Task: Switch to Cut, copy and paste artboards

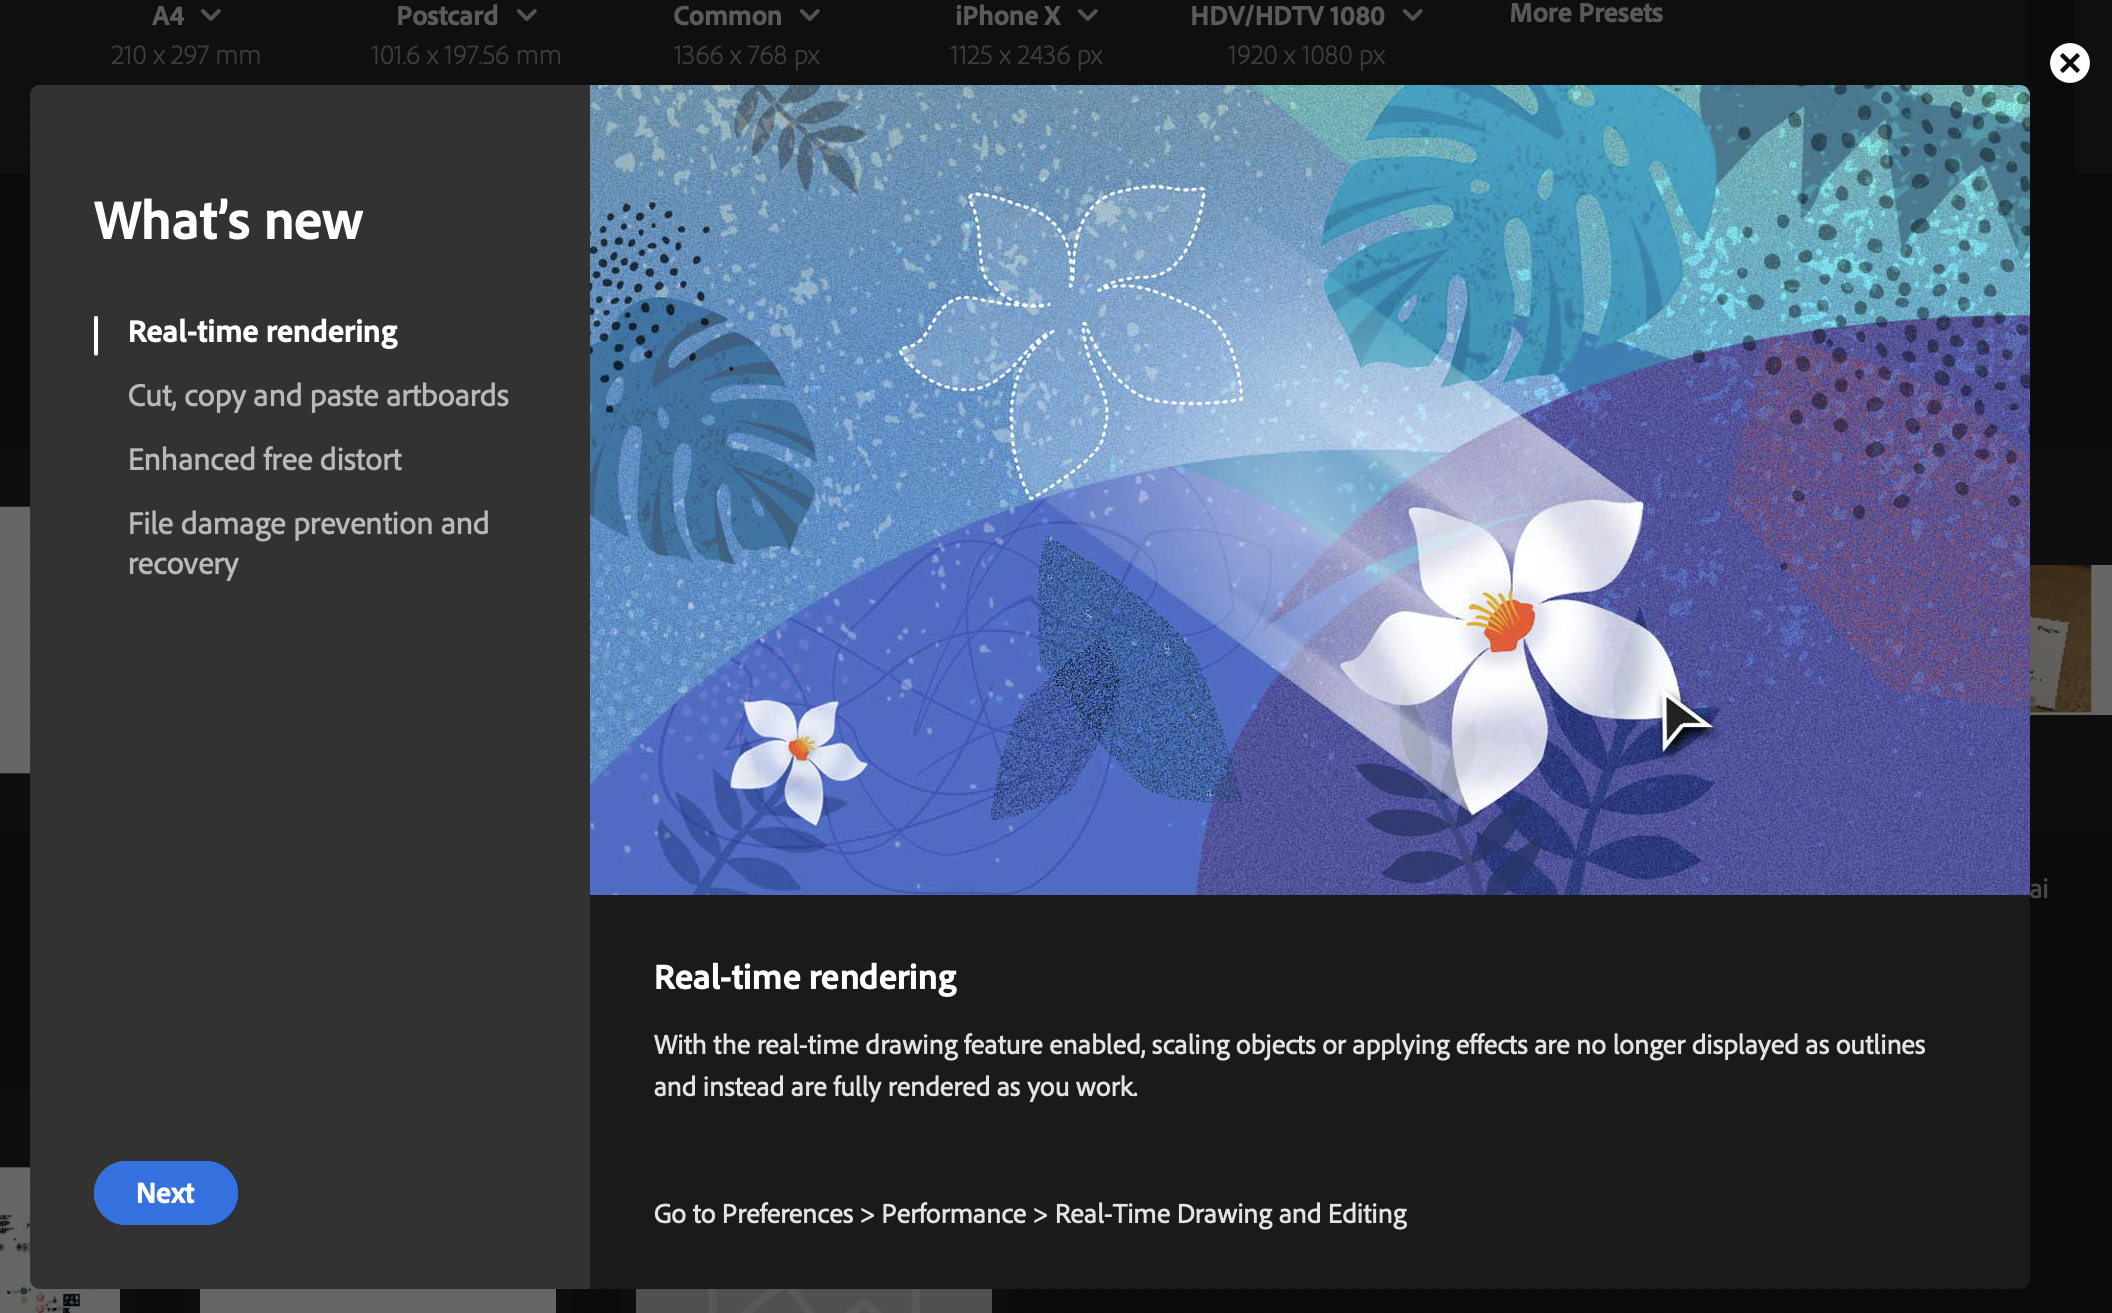Action: (x=318, y=396)
